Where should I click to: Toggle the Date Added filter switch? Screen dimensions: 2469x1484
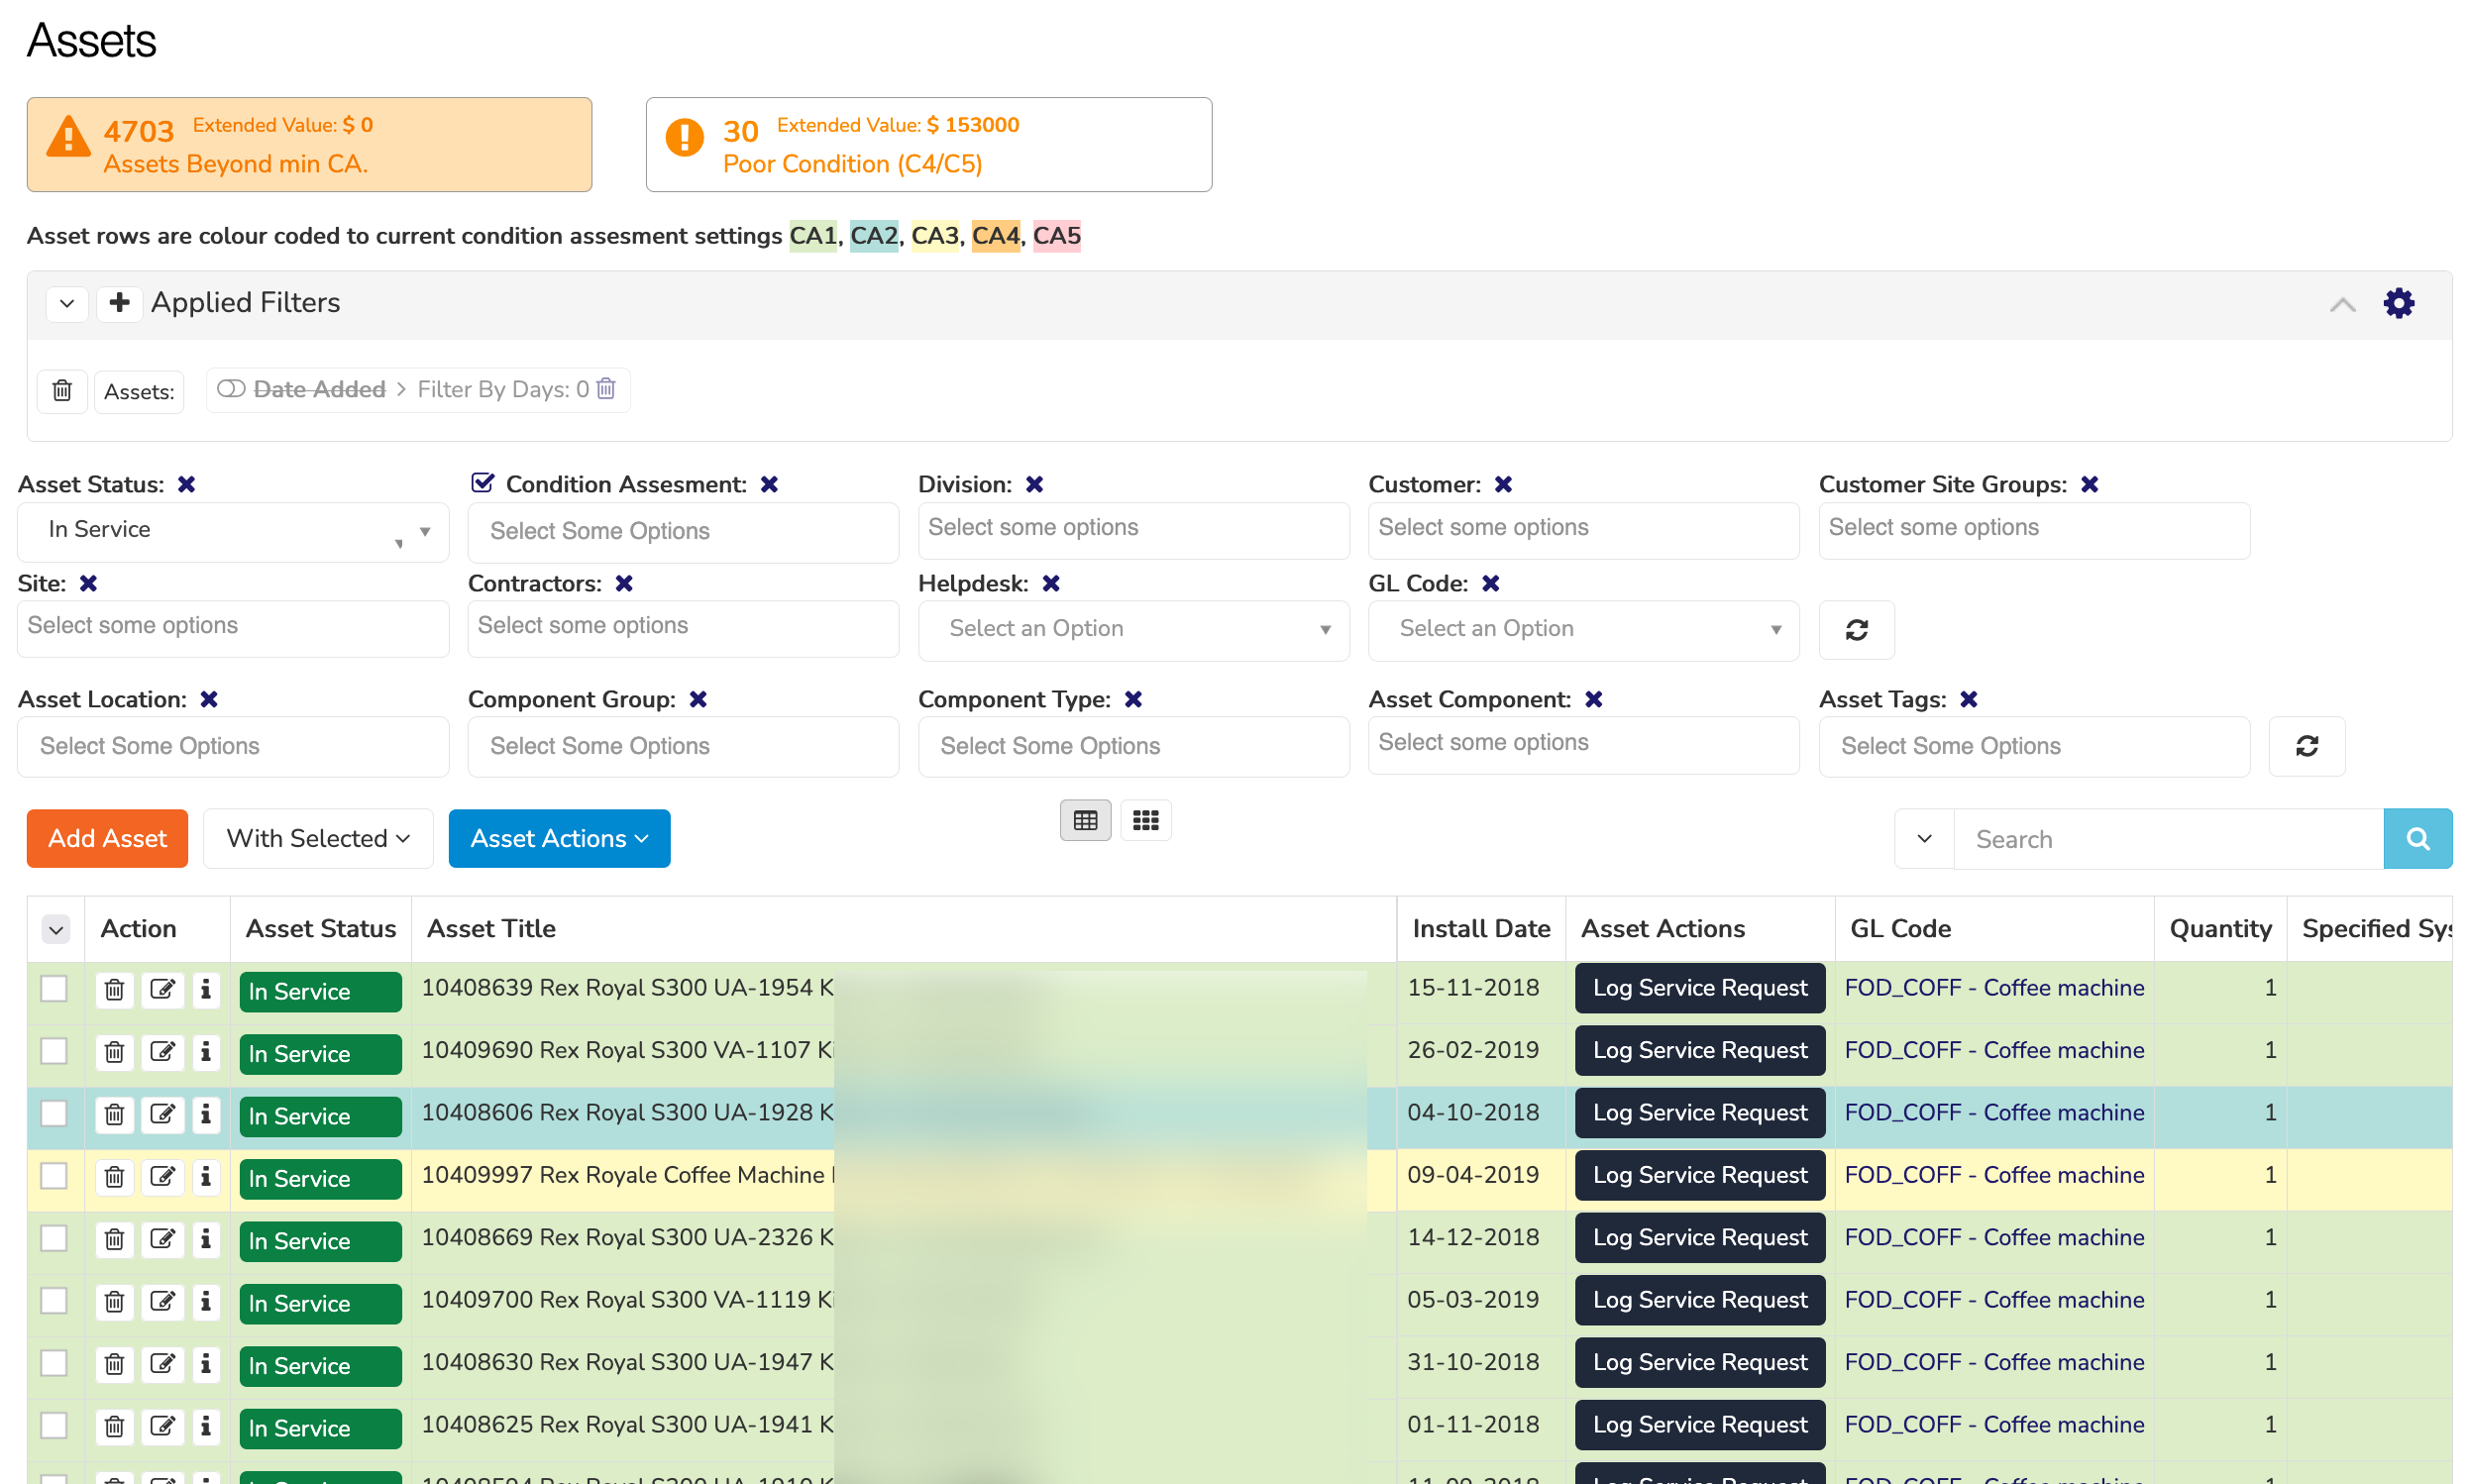(231, 389)
